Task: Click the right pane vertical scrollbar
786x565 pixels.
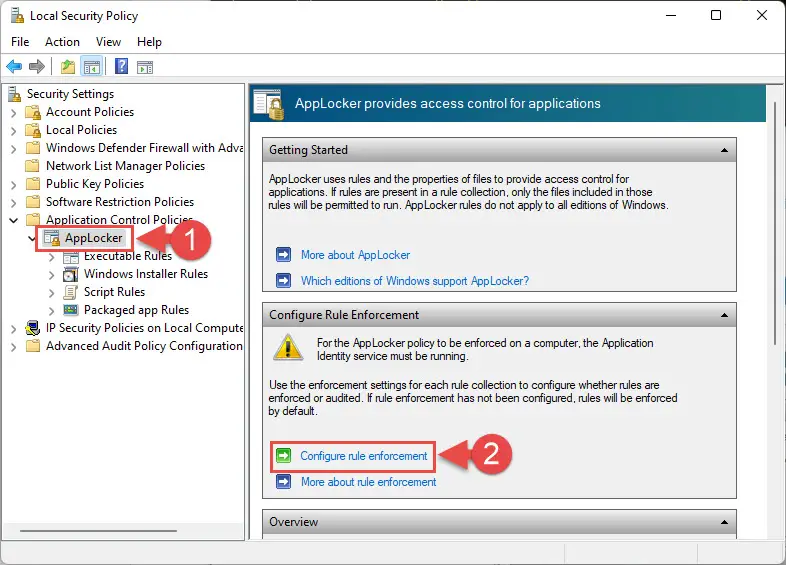Action: click(x=776, y=223)
